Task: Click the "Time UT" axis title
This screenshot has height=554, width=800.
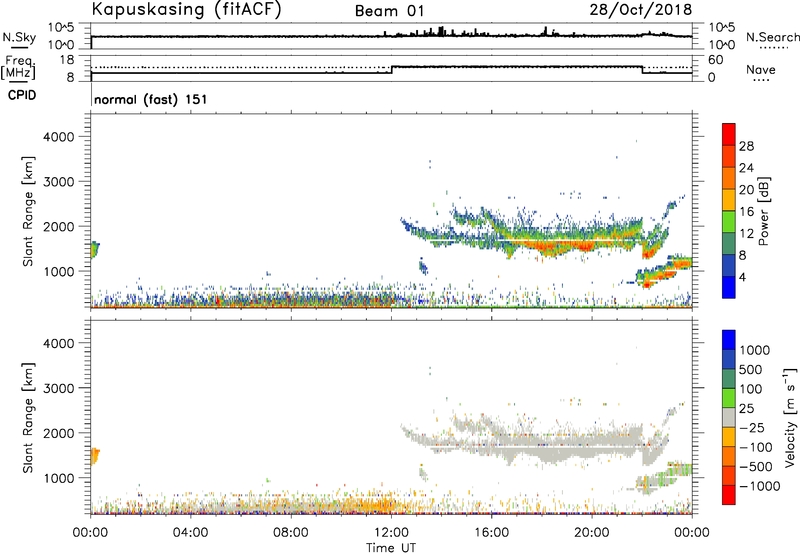Action: tap(391, 548)
